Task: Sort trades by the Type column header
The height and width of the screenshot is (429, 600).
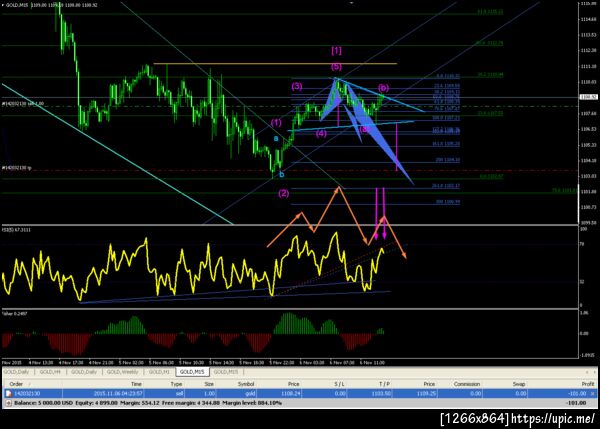Action: (176, 384)
